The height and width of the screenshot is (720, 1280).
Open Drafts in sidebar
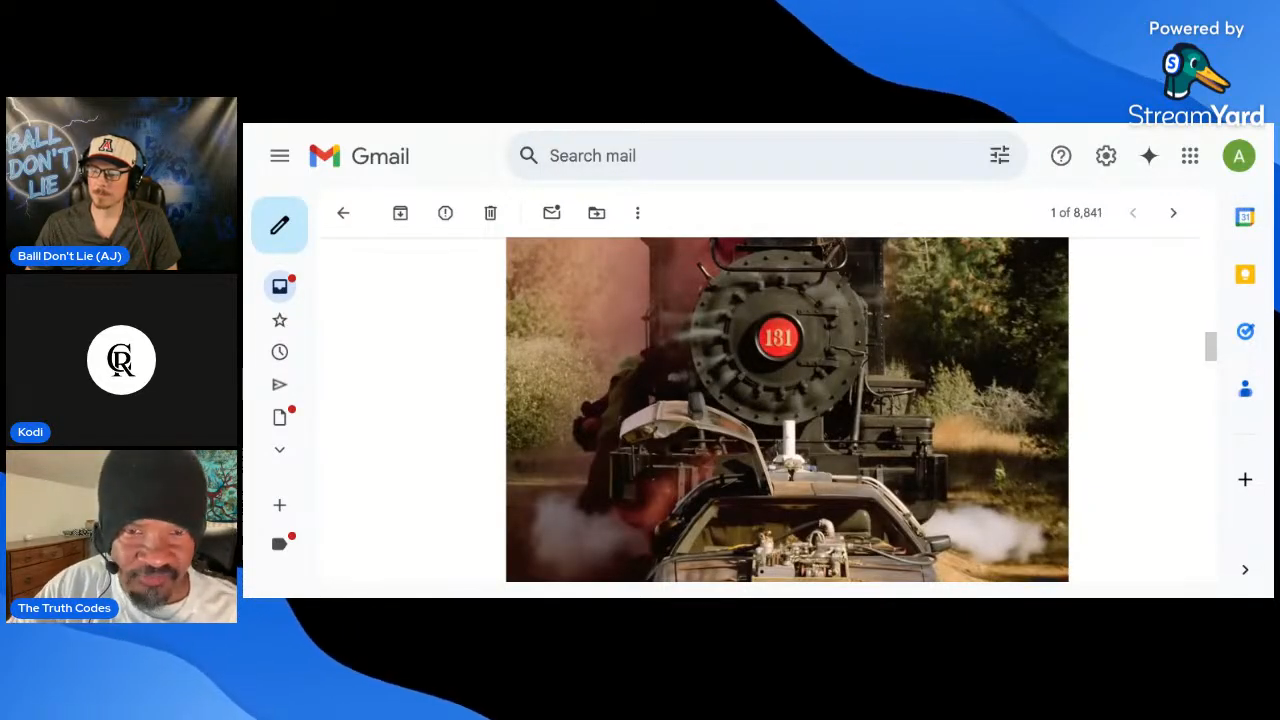pos(280,417)
